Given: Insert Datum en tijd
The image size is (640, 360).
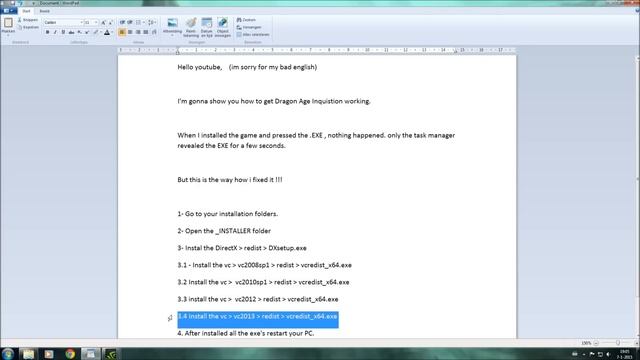Looking at the screenshot, I should pyautogui.click(x=207, y=28).
